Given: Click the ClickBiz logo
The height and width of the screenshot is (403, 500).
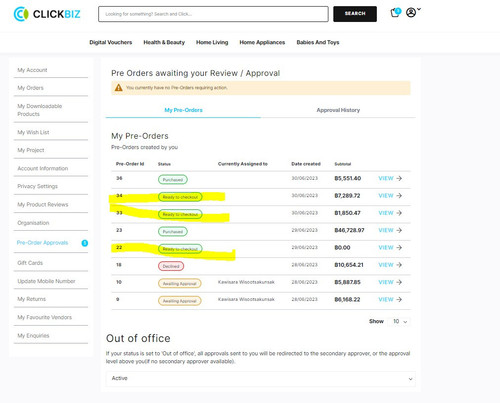Looking at the screenshot, I should 47,14.
